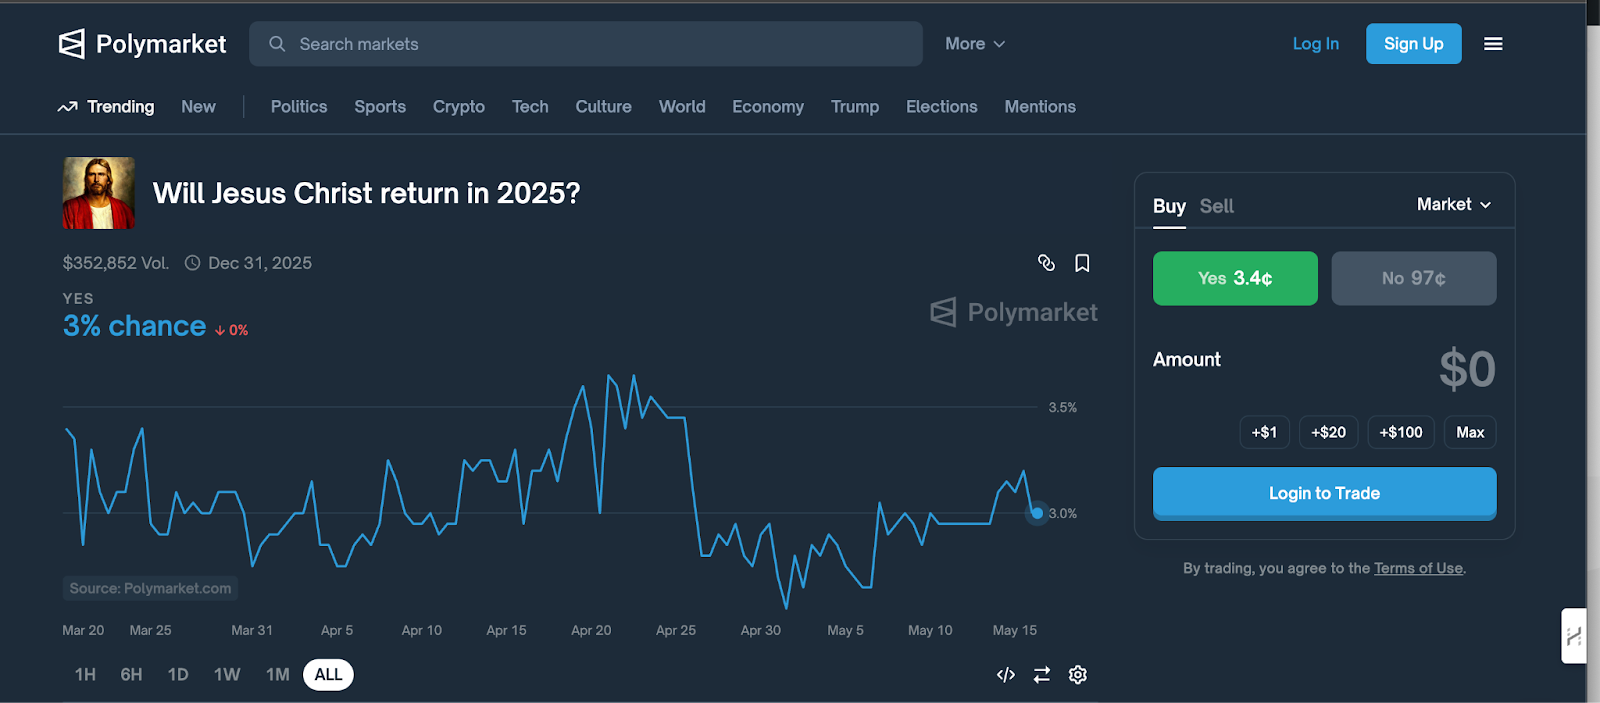1600x703 pixels.
Task: Click the search magnifier icon
Action: point(277,44)
